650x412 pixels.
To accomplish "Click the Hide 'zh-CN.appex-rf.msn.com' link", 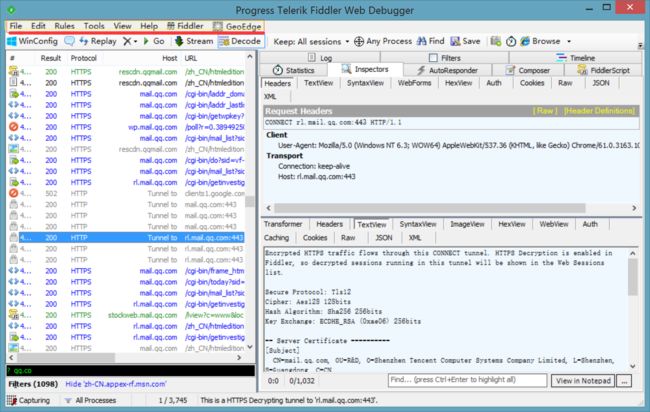I will click(x=116, y=384).
